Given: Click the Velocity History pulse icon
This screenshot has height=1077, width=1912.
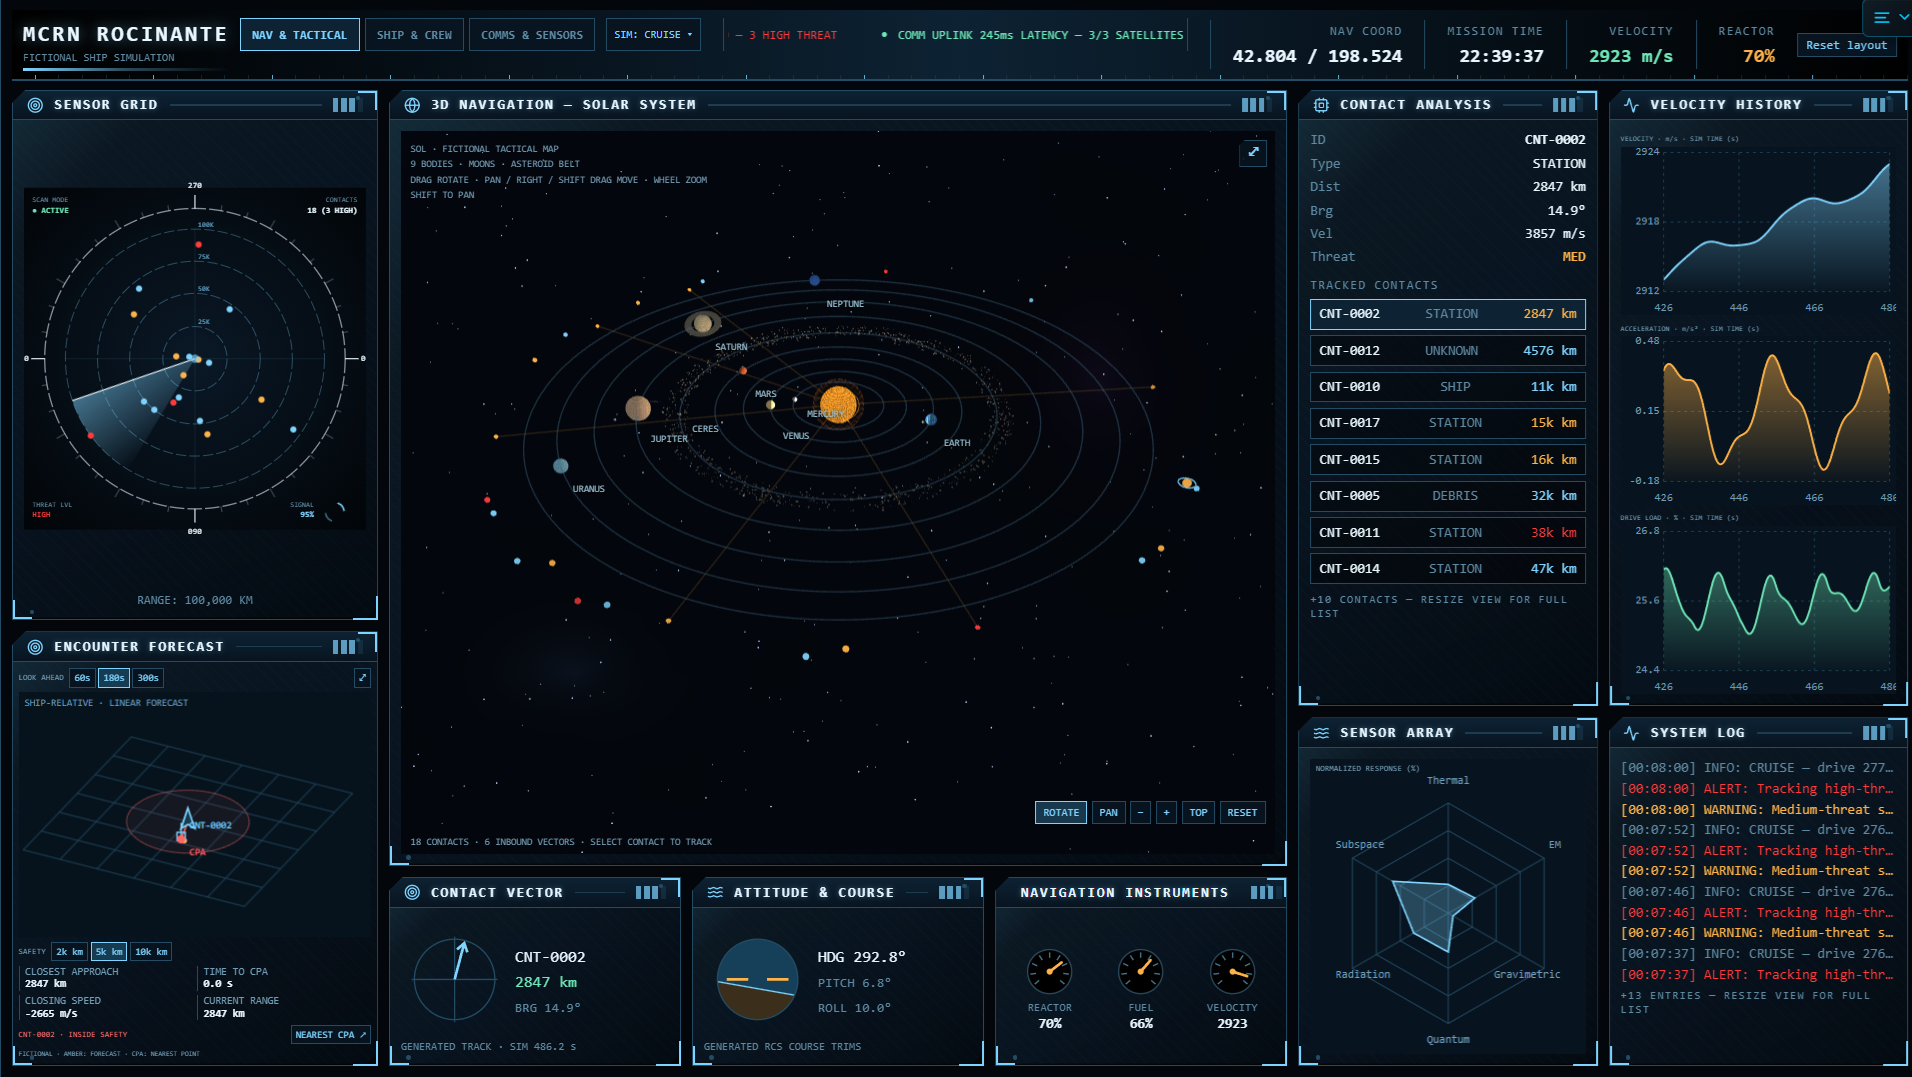Looking at the screenshot, I should click(1631, 105).
